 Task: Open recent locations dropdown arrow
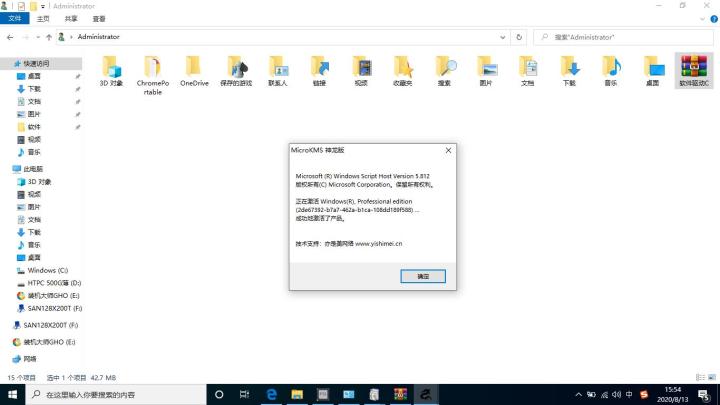point(38,37)
